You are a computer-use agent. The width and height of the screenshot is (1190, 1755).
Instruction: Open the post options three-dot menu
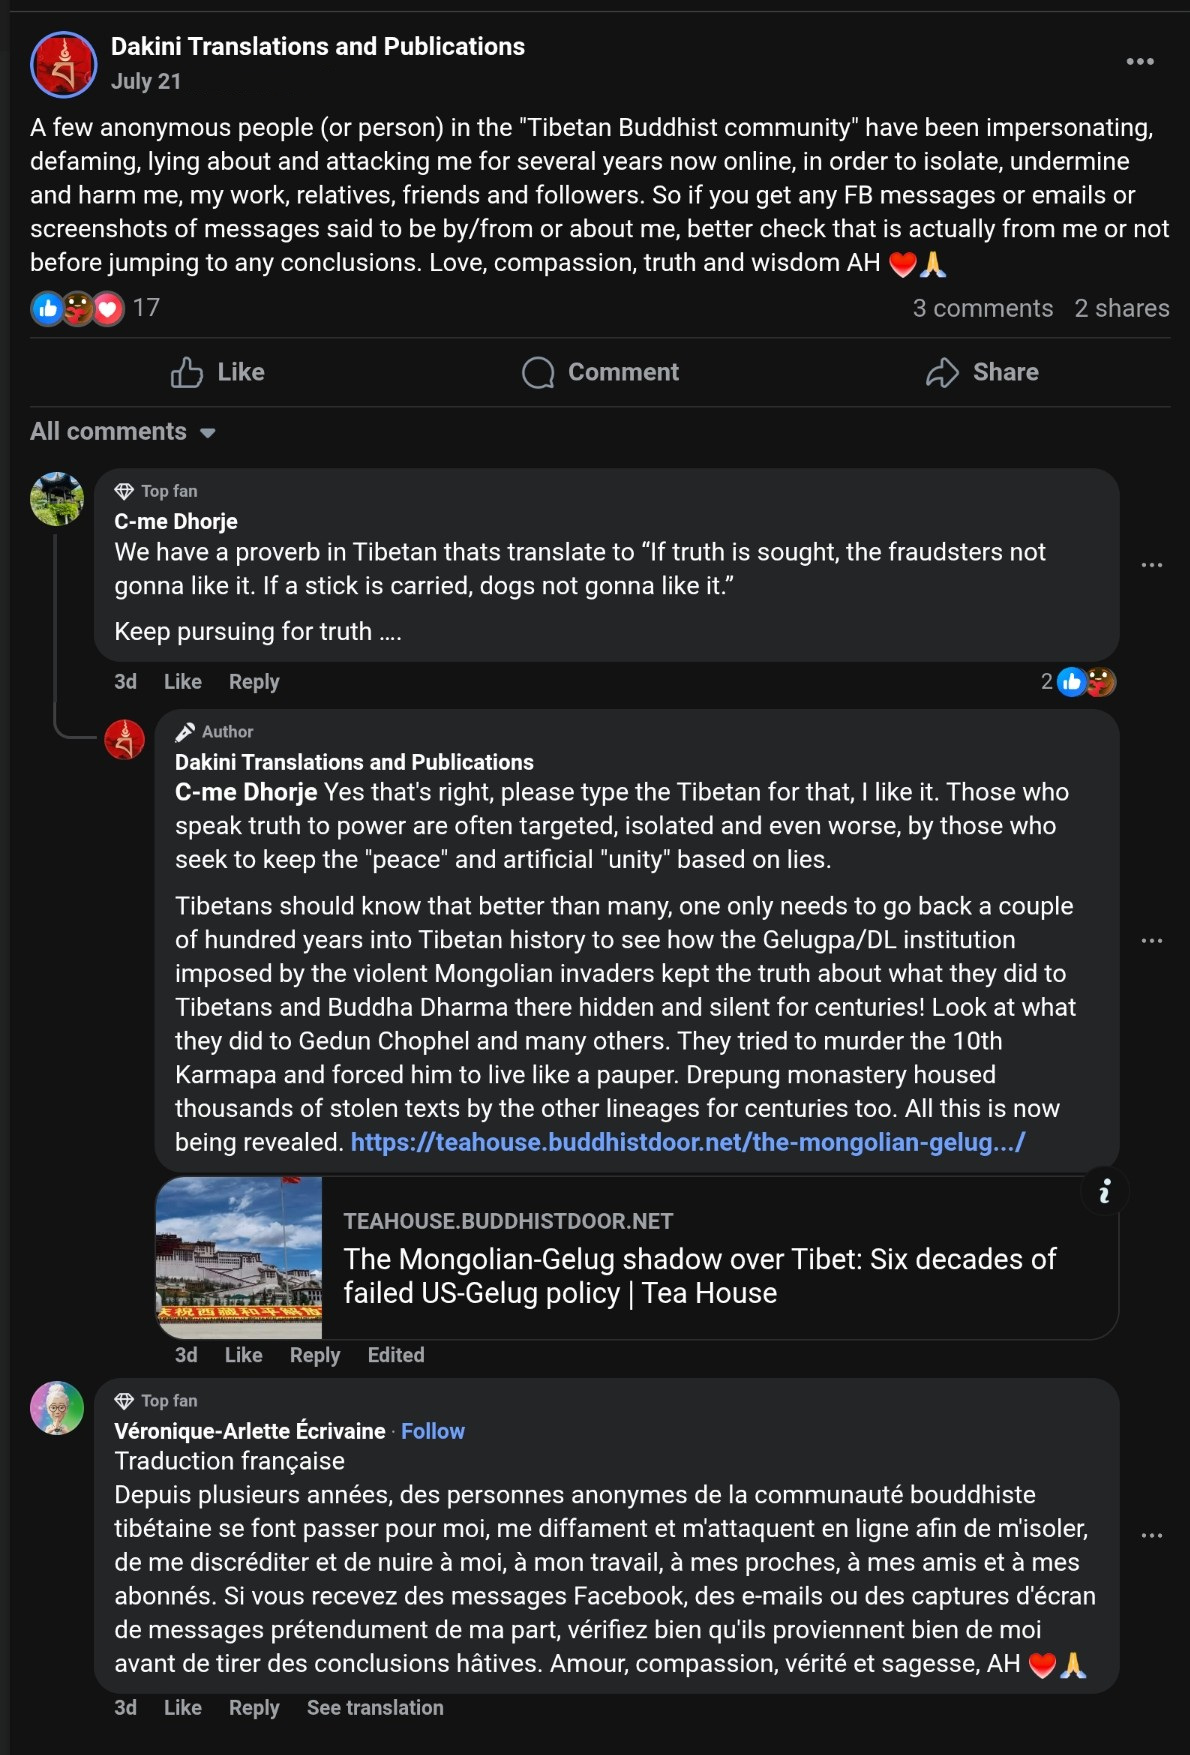1140,62
